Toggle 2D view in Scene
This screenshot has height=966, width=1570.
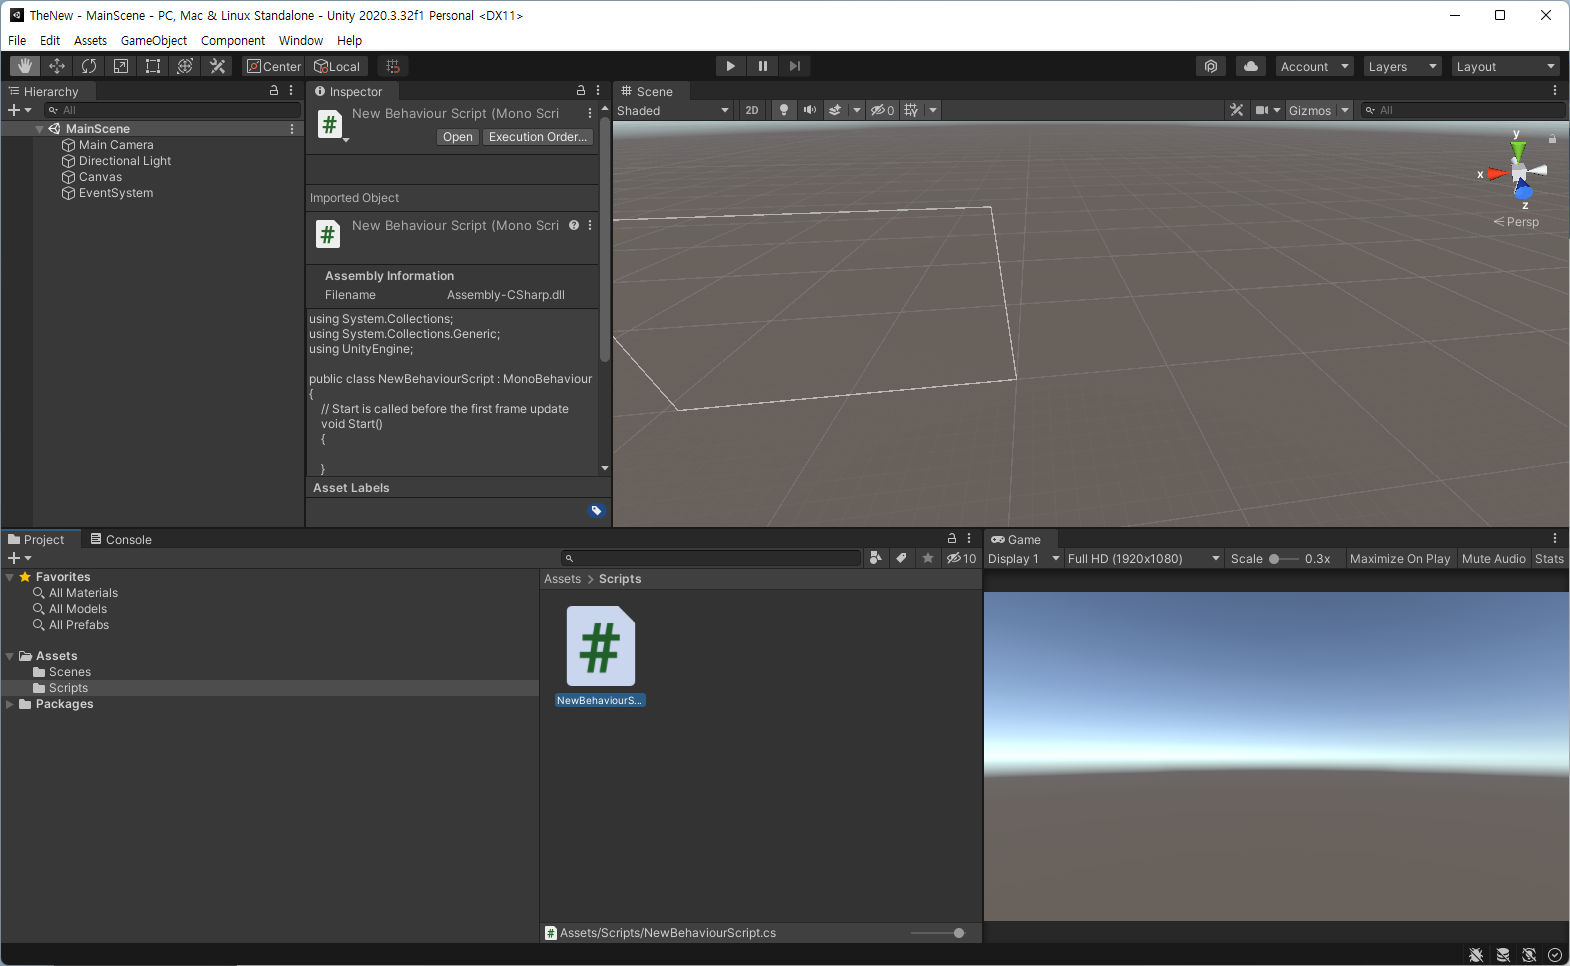tap(752, 110)
